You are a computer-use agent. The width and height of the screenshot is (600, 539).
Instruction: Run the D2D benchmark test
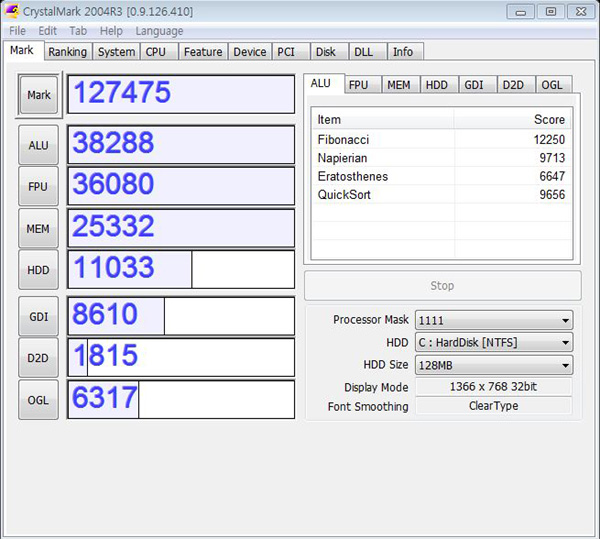click(38, 357)
